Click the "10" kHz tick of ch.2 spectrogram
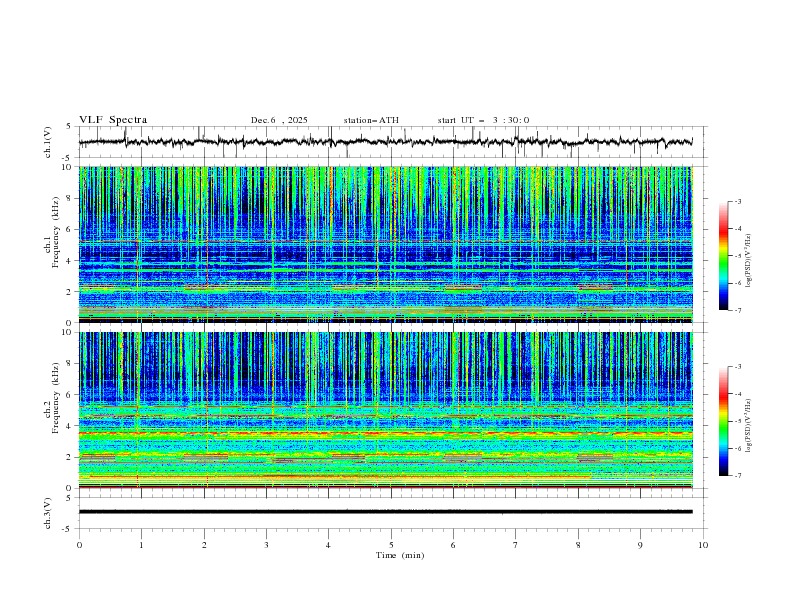Viewport: 792px width, 612px height. [68, 332]
